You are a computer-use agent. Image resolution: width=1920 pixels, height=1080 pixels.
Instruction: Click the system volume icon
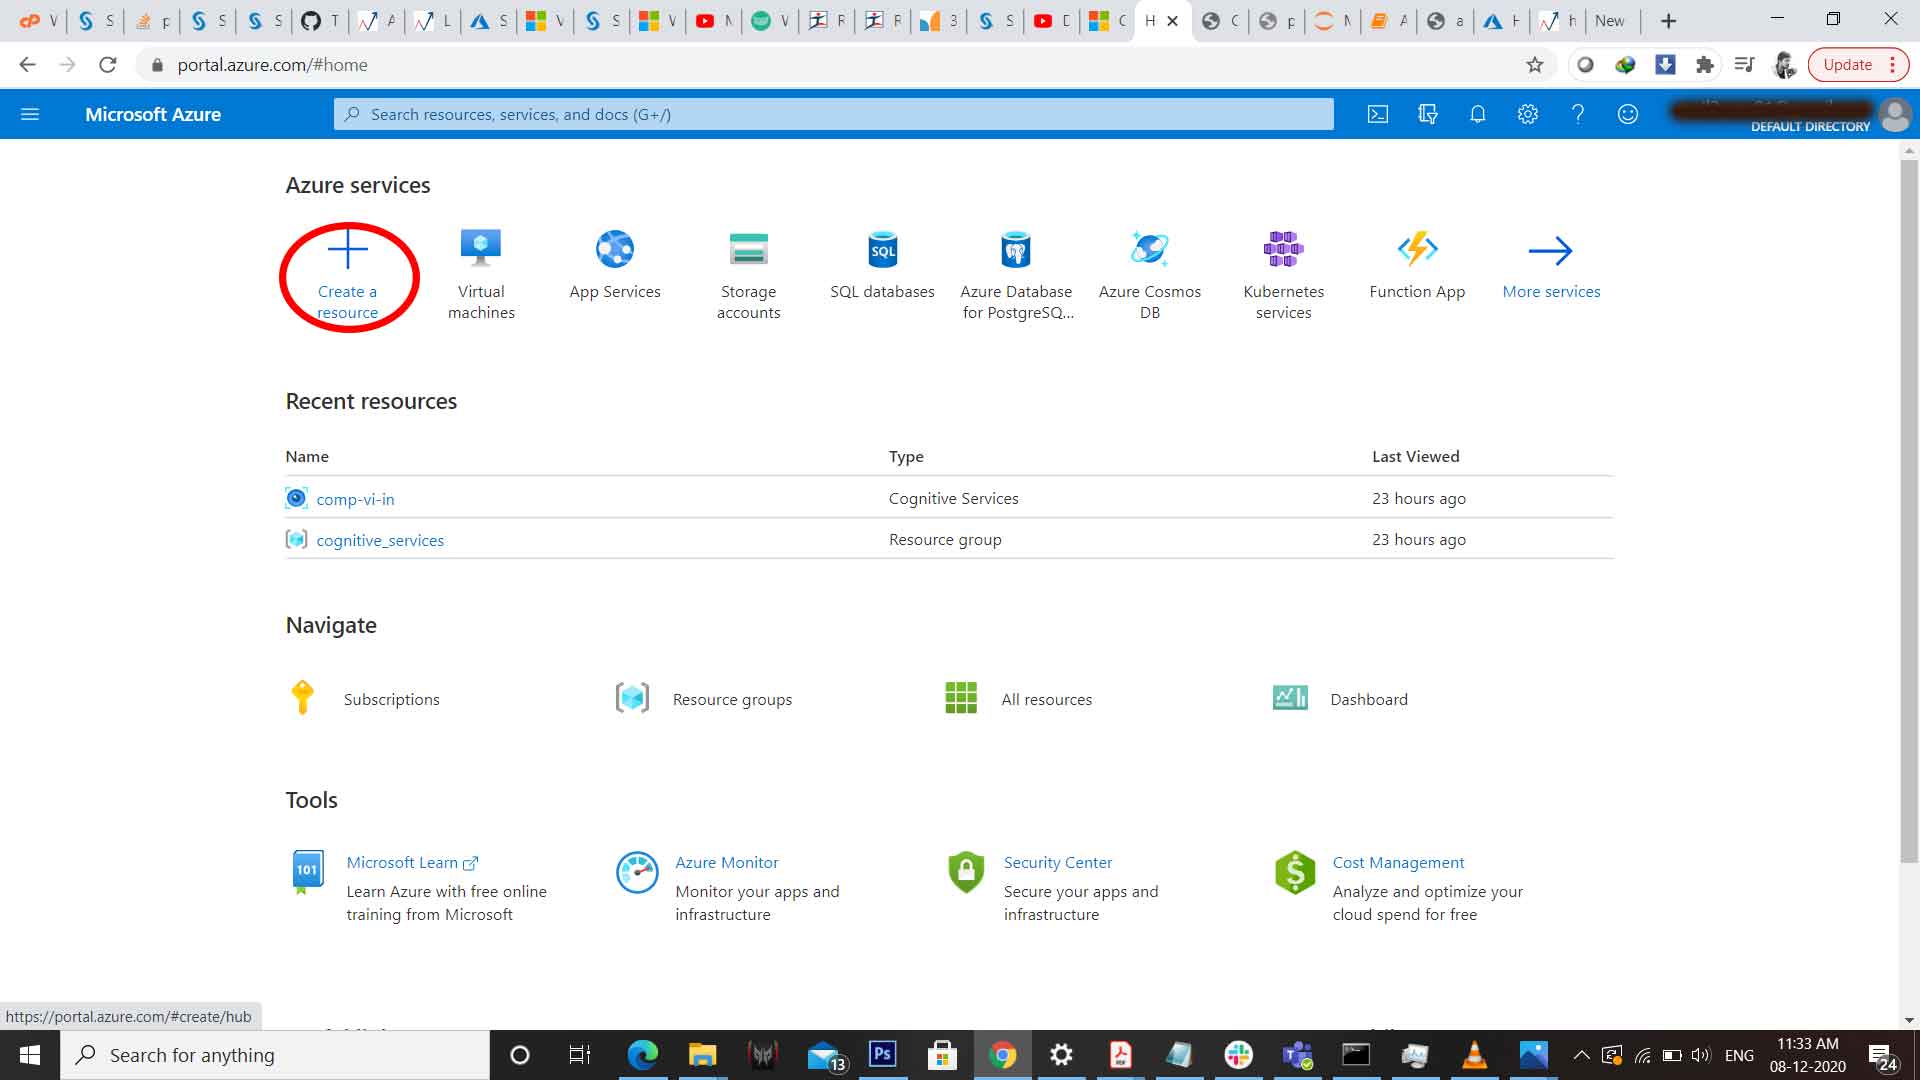tap(1700, 1055)
